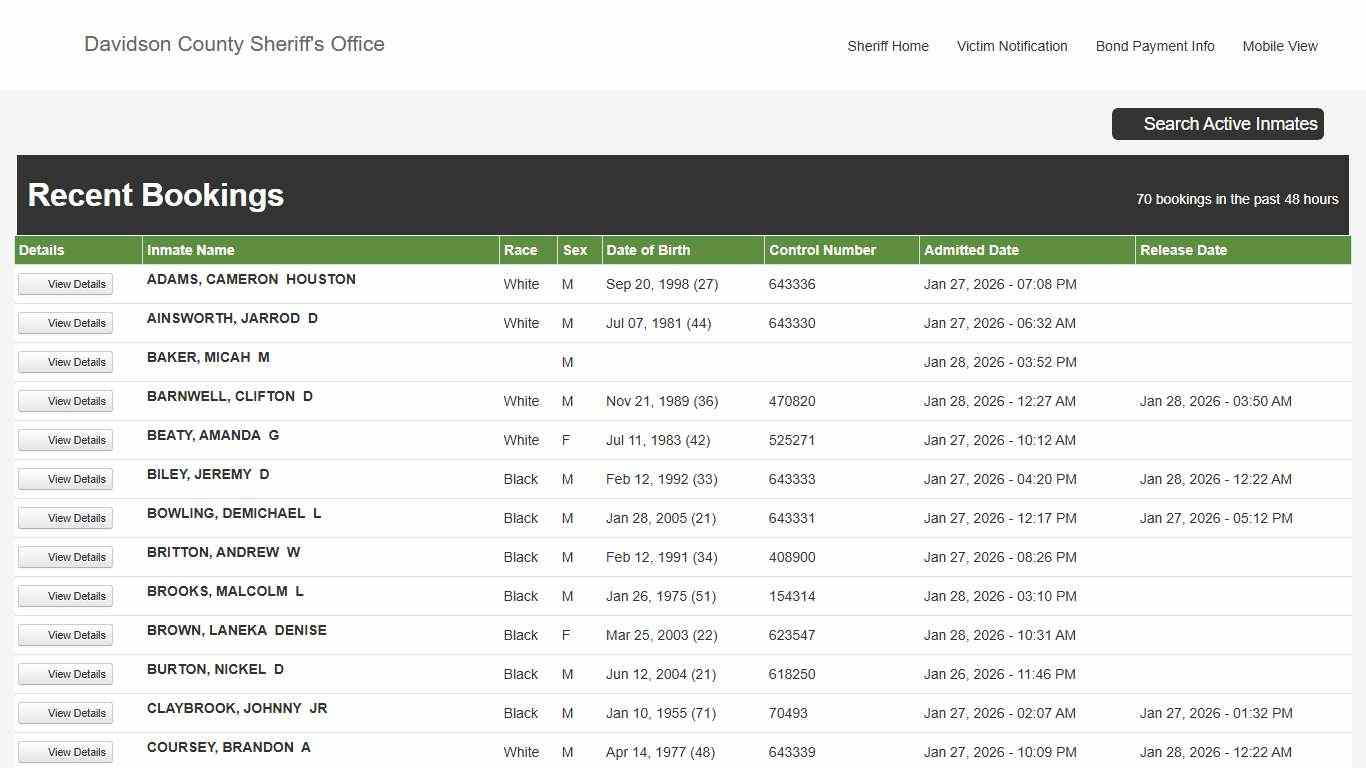Go to Victim Notification page
1366x768 pixels.
point(1012,46)
